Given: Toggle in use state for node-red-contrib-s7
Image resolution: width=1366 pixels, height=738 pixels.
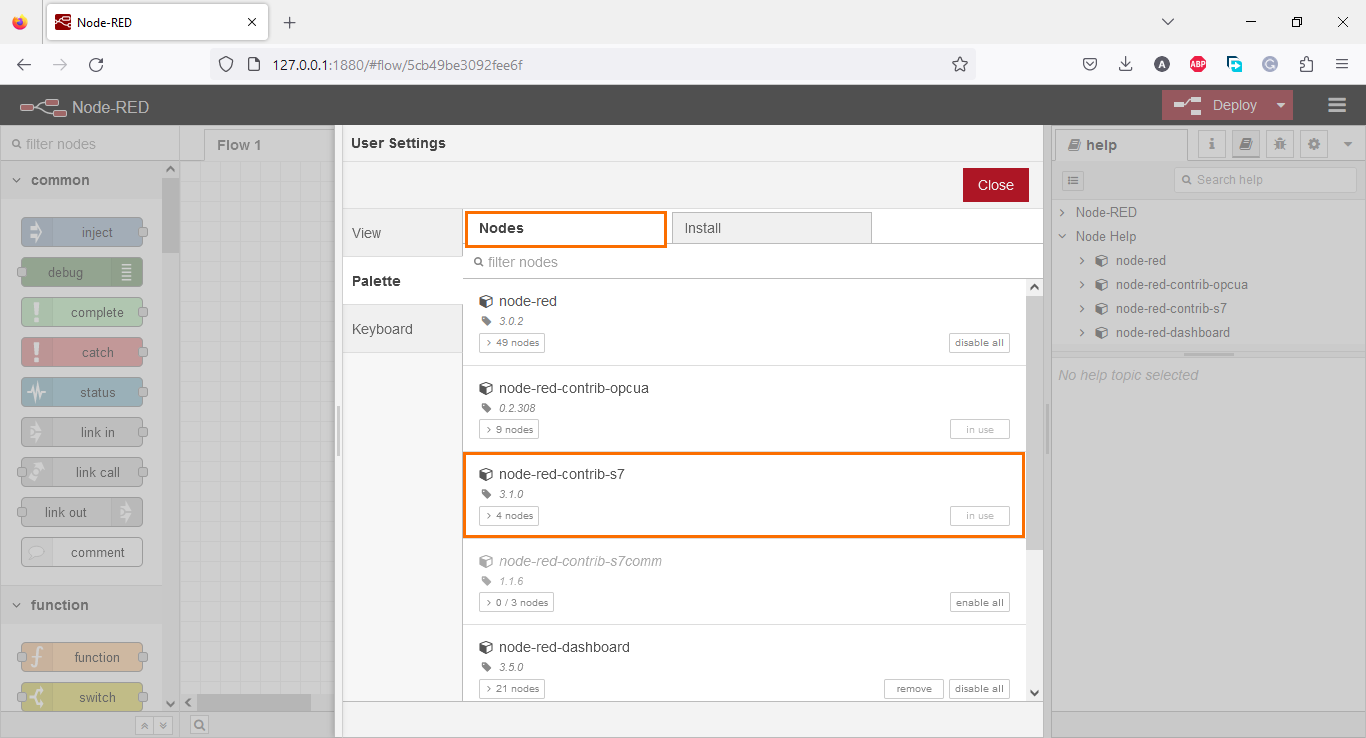Looking at the screenshot, I should 979,515.
